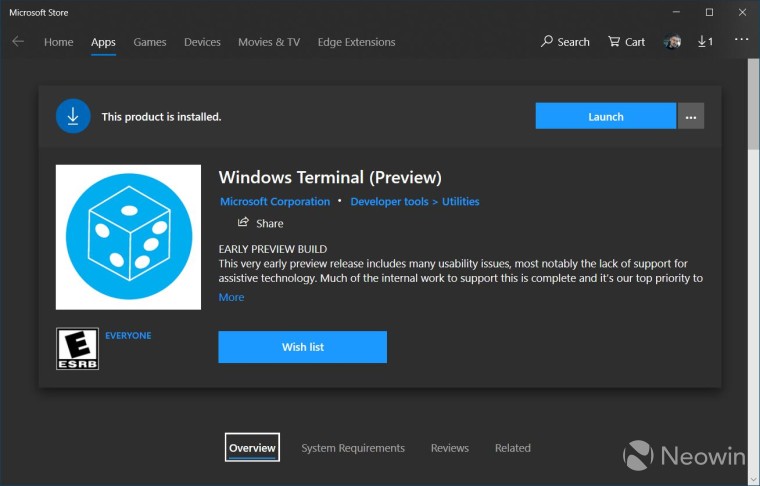760x486 pixels.
Task: Close the Microsoft Store window
Action: [743, 12]
